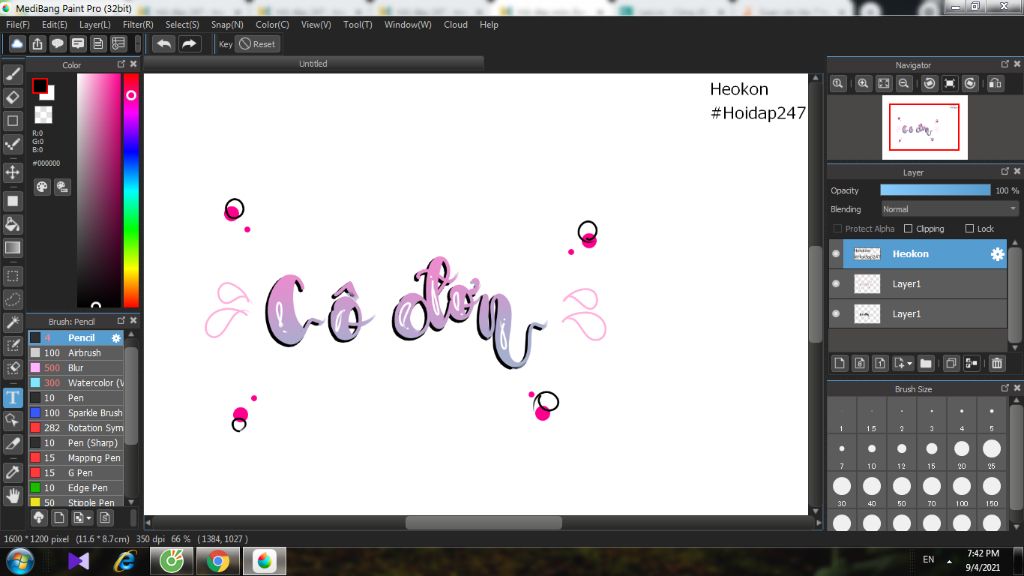
Task: Add a new layer with the page icon
Action: (x=840, y=363)
